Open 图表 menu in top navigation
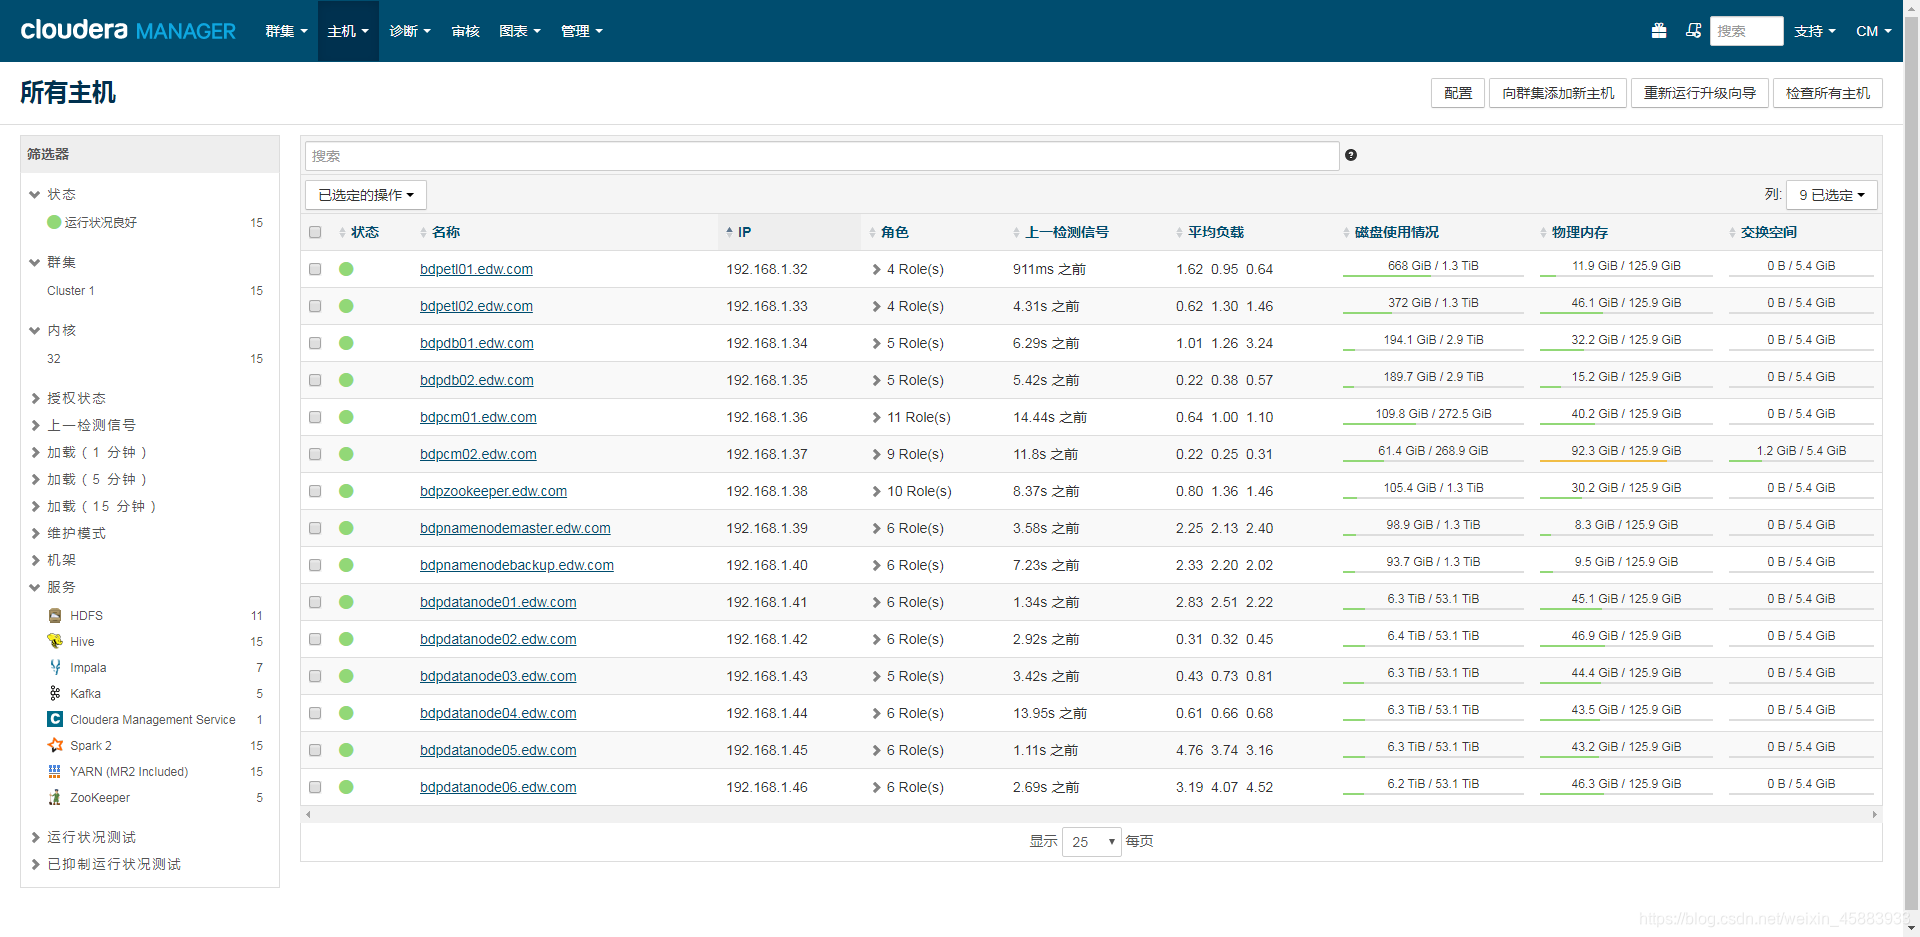 (519, 31)
